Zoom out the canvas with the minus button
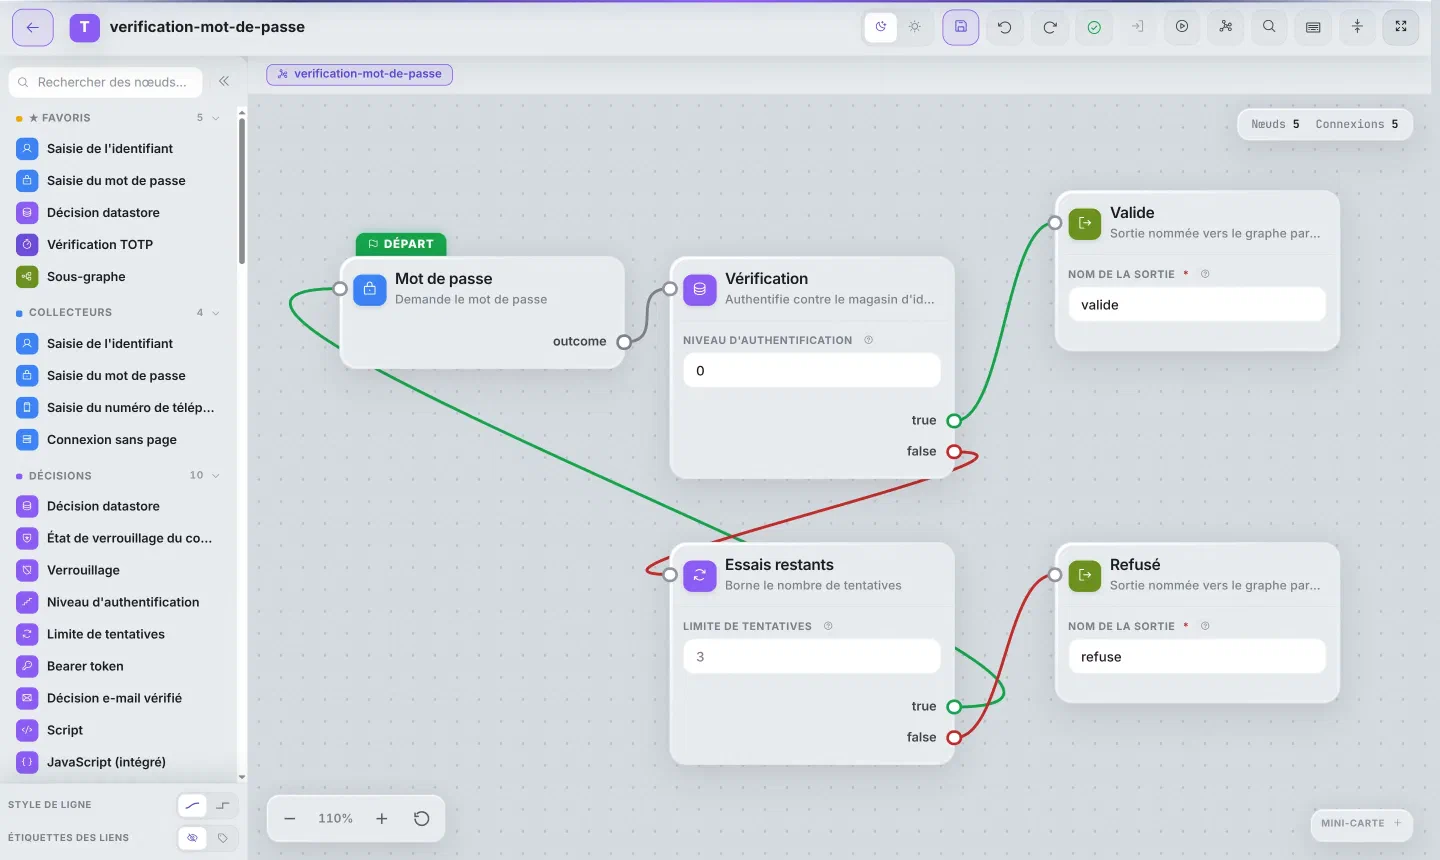This screenshot has width=1440, height=860. click(290, 818)
